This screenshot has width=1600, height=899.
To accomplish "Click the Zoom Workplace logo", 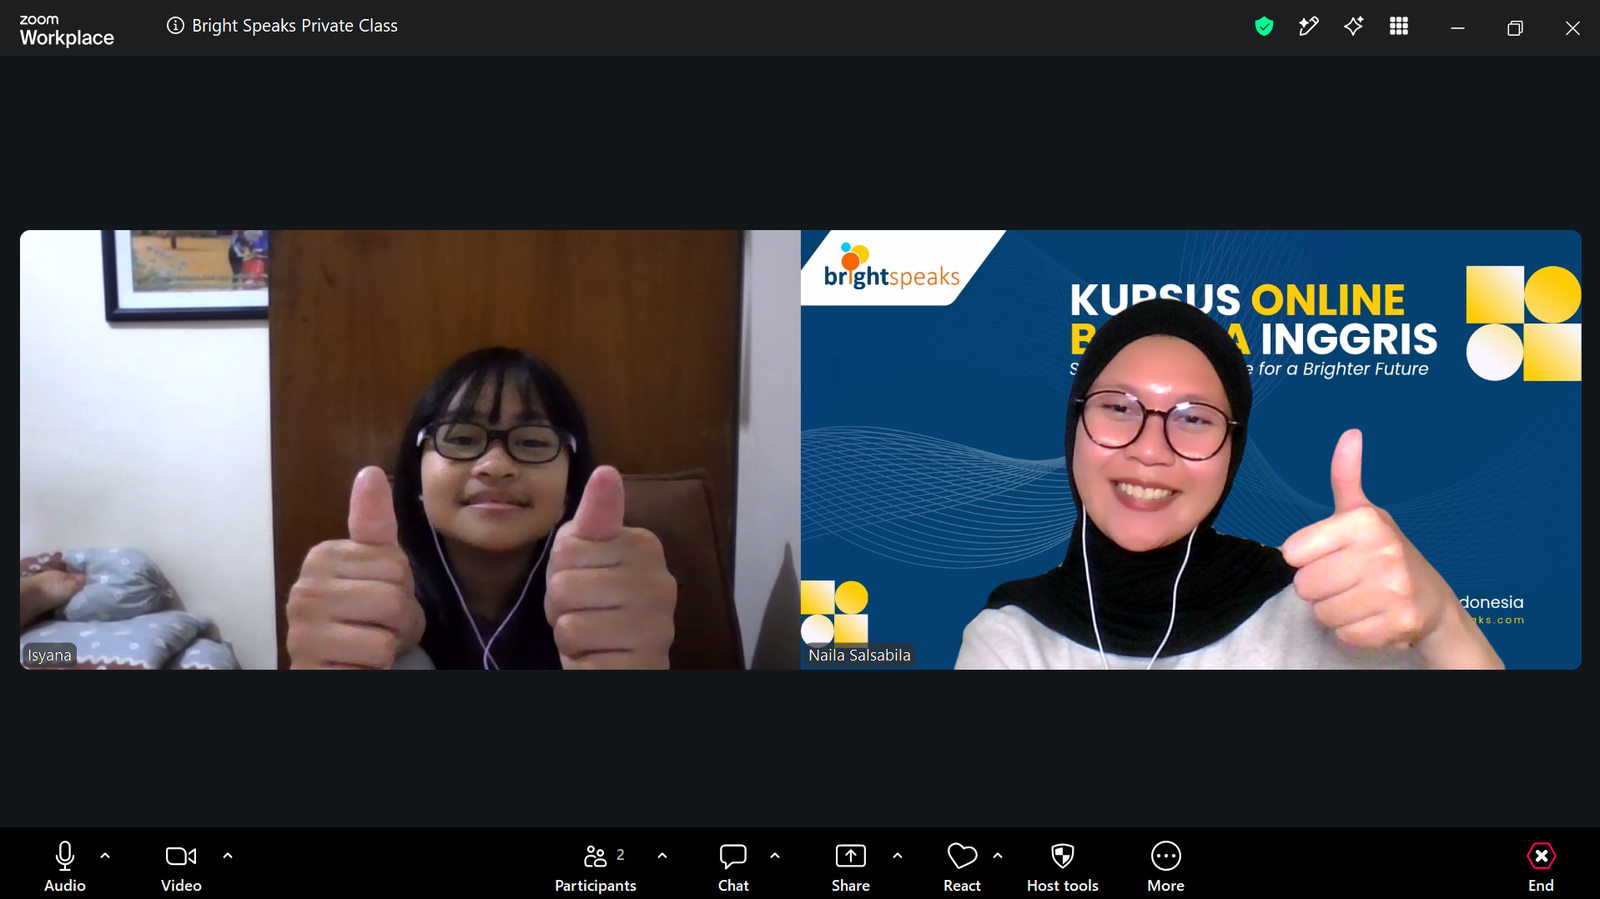I will pyautogui.click(x=67, y=31).
